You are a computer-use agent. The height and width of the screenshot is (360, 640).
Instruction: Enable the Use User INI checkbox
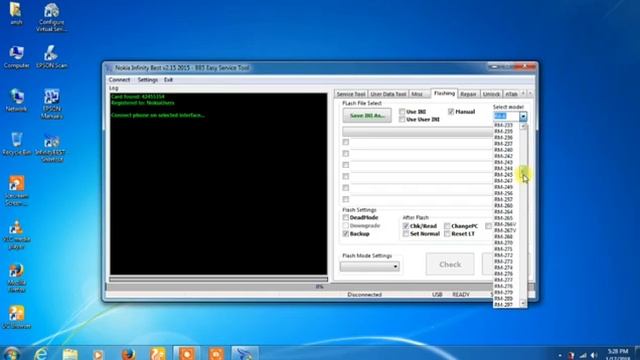402,119
